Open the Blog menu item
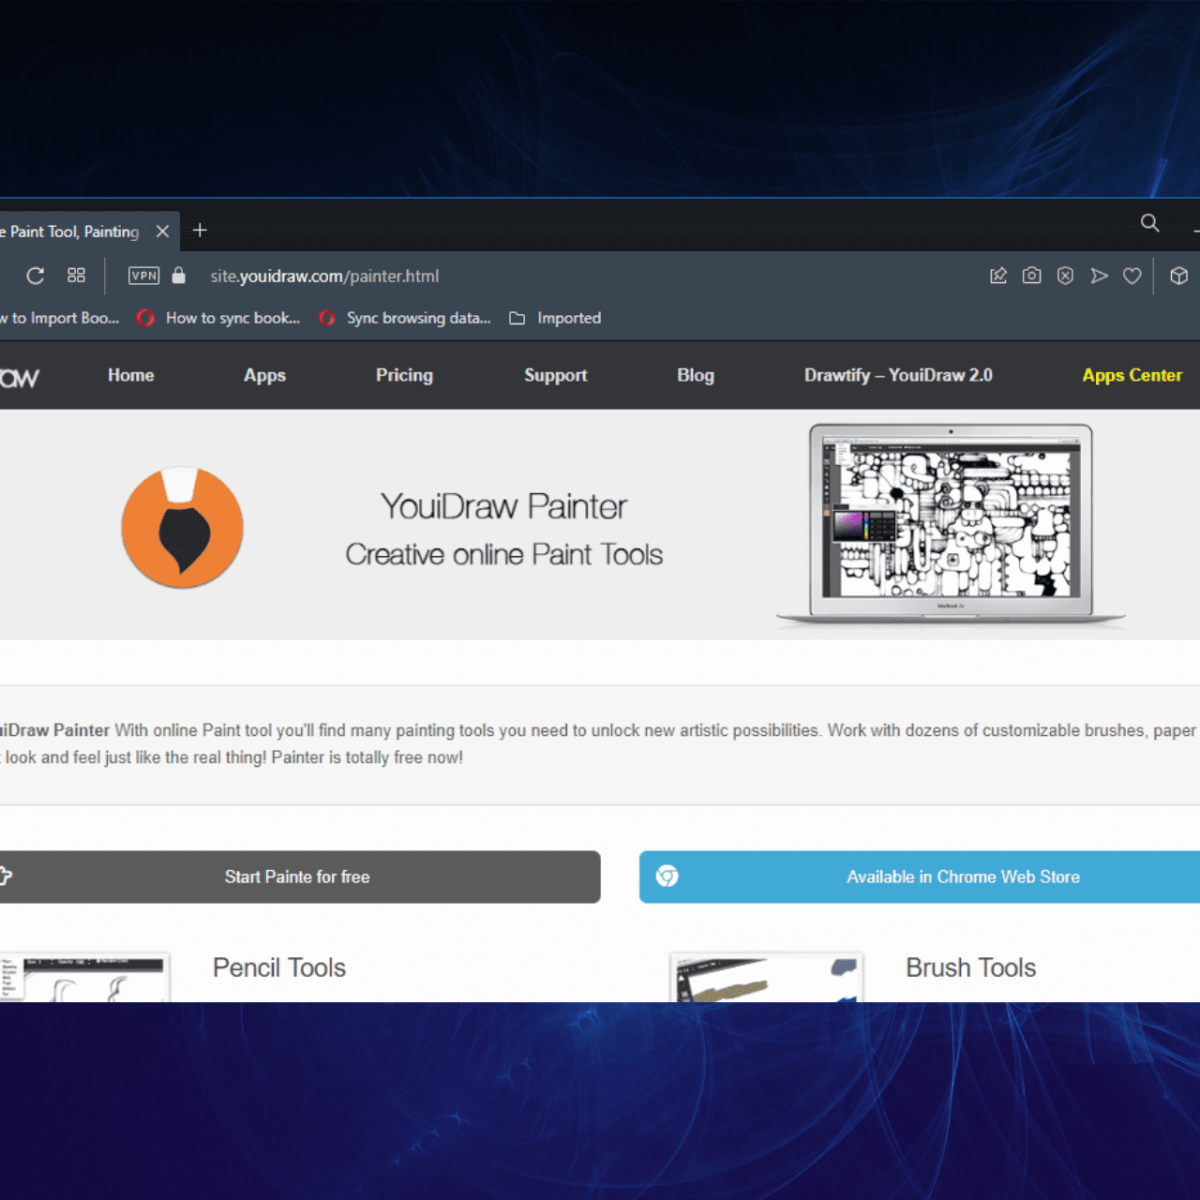This screenshot has width=1200, height=1200. 696,375
